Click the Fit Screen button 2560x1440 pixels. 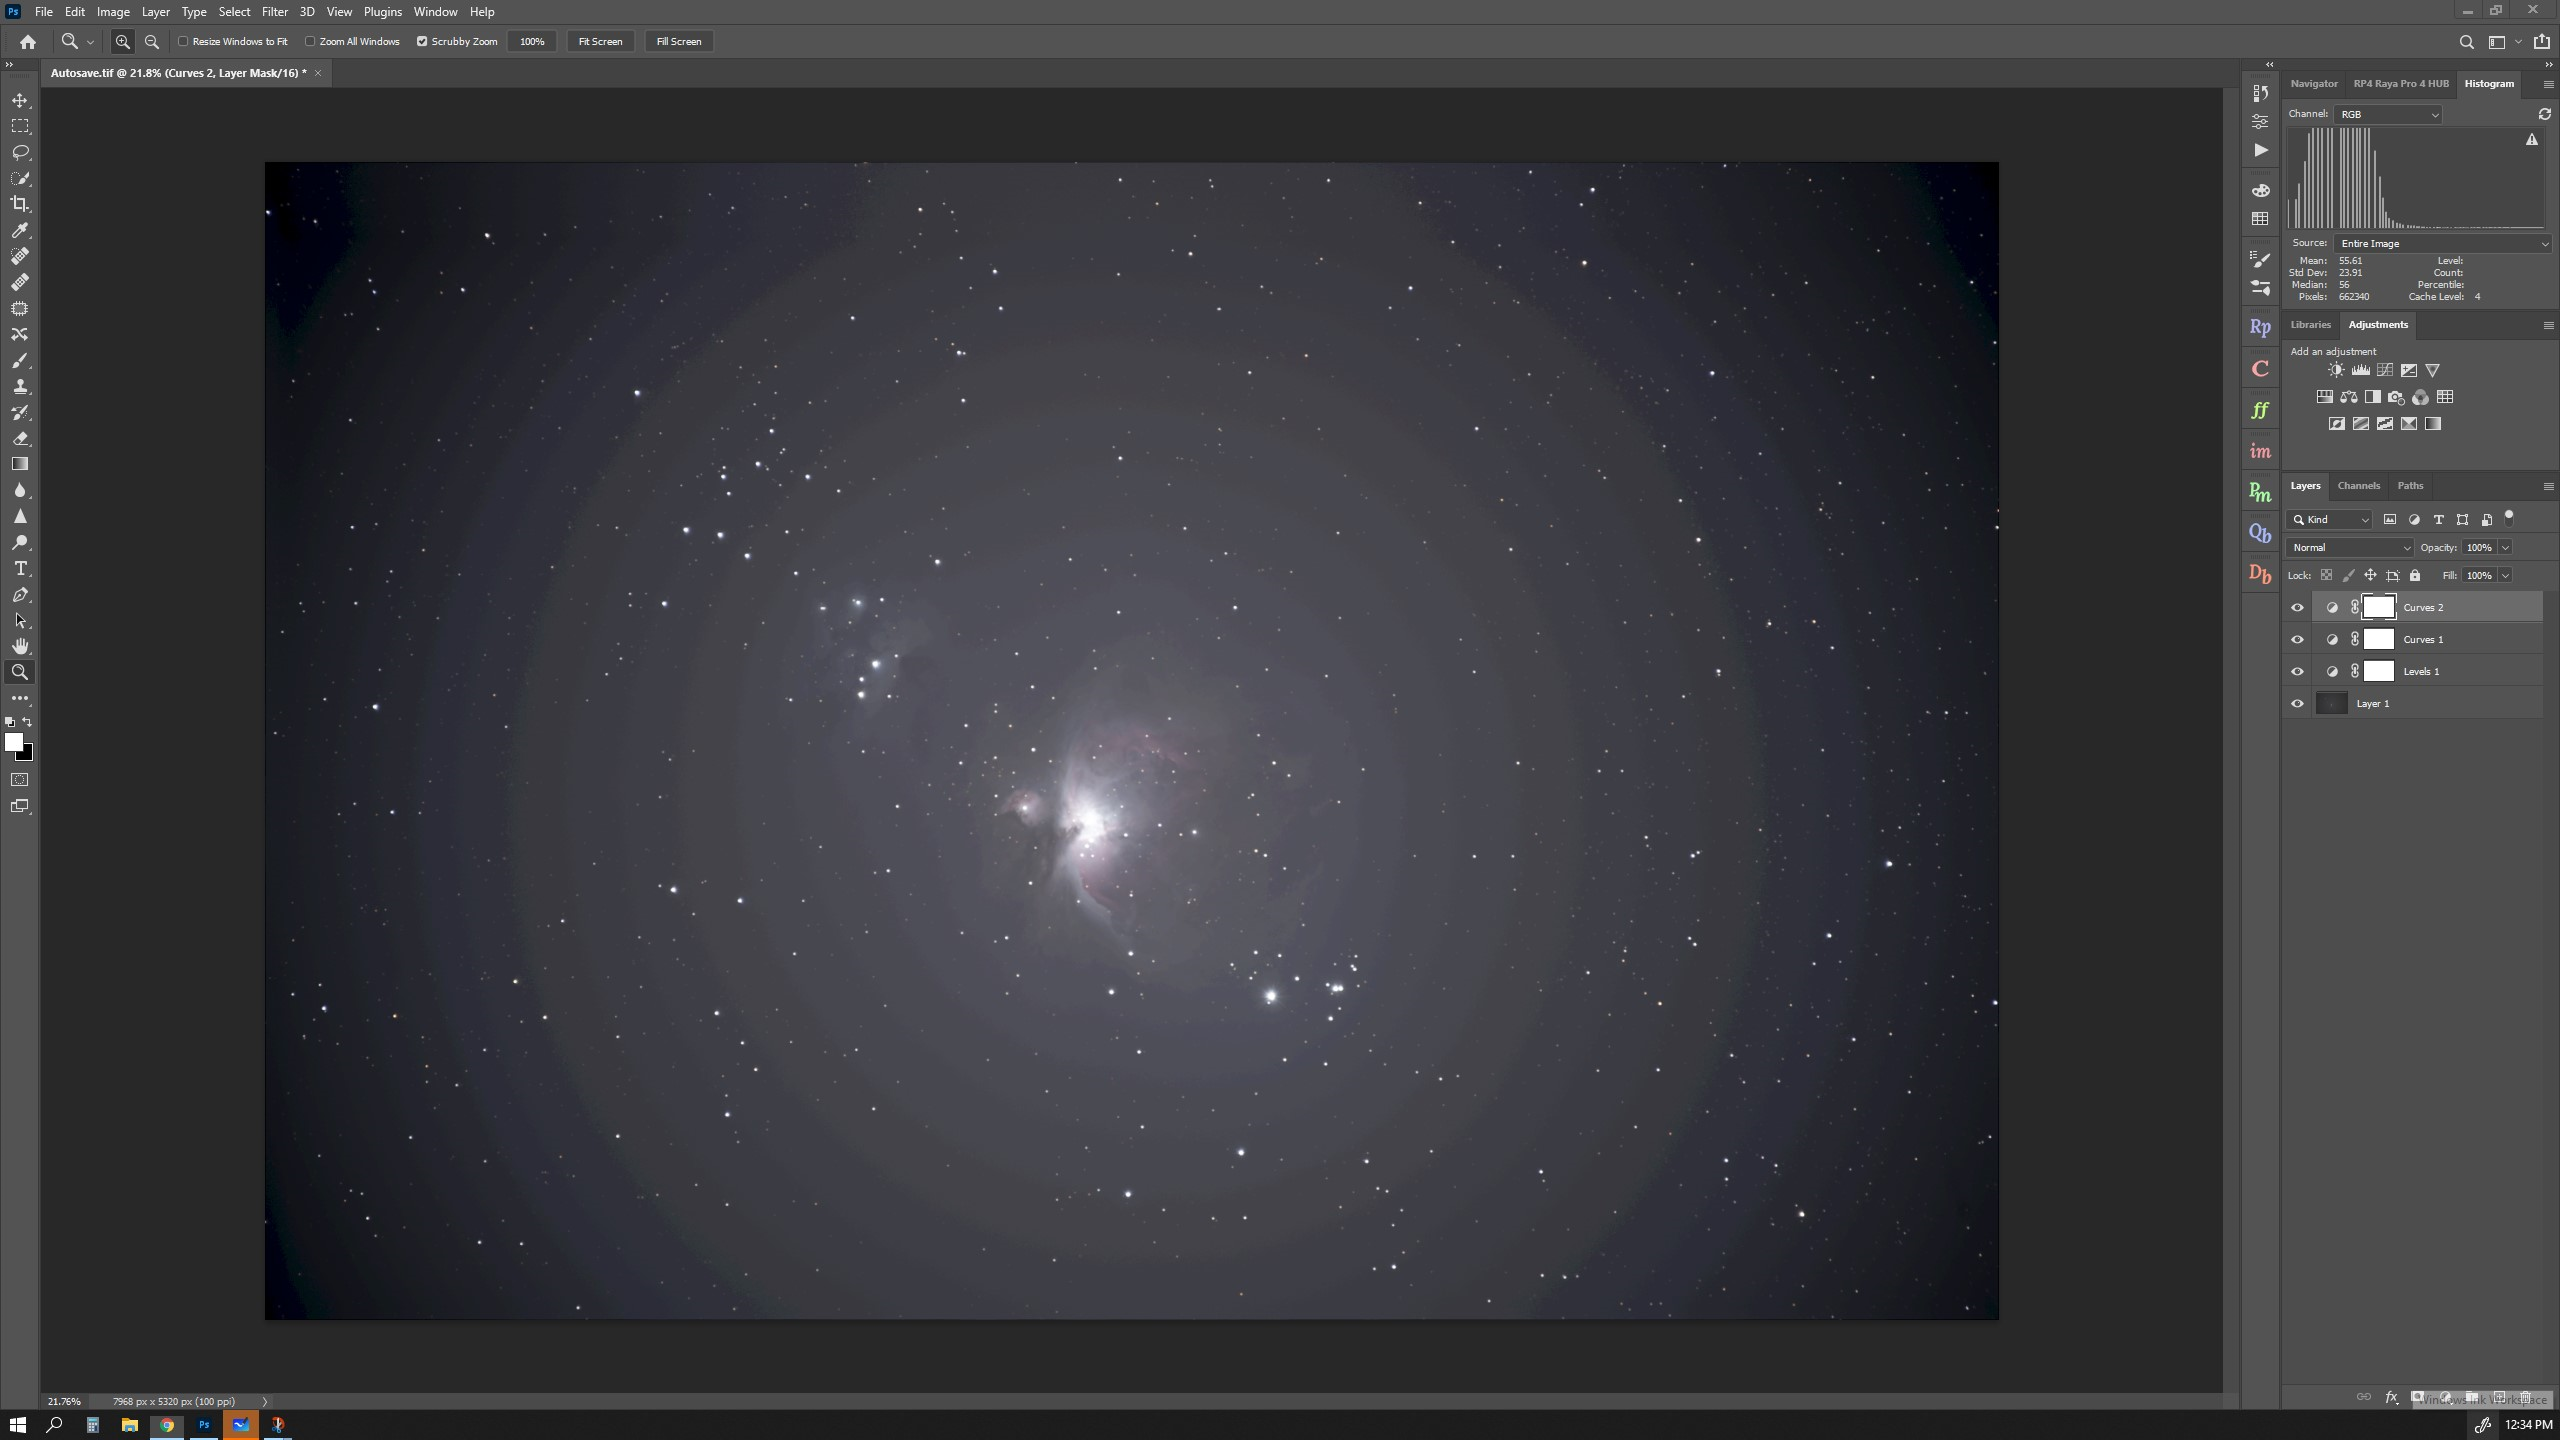600,41
